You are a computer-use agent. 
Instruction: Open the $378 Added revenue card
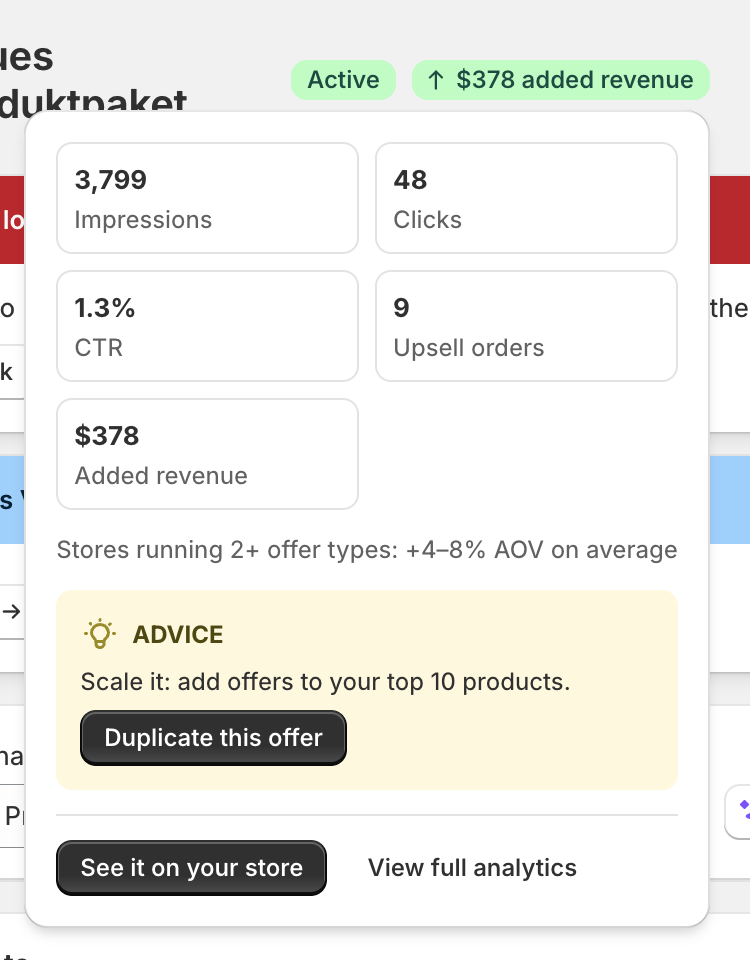coord(207,454)
